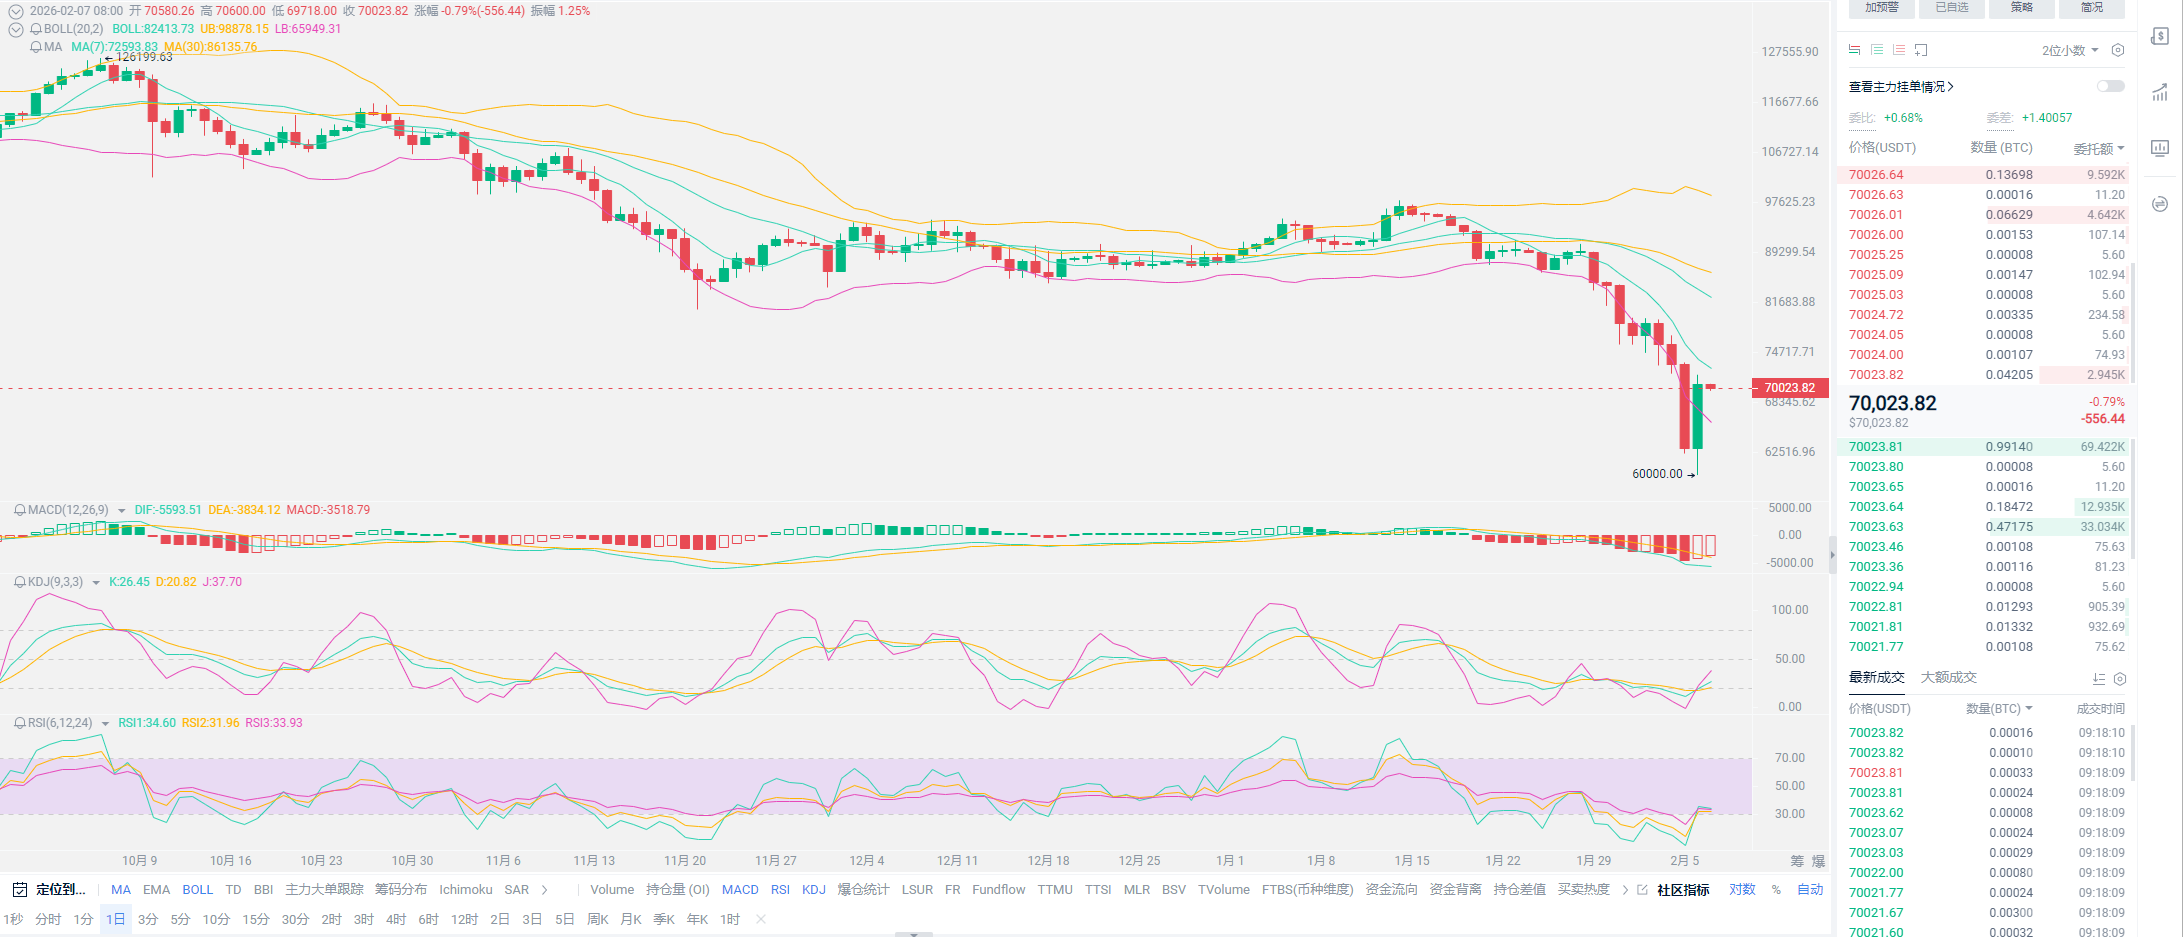Click the dollar bill icon in right sidebar
The height and width of the screenshot is (937, 2183).
click(2160, 36)
